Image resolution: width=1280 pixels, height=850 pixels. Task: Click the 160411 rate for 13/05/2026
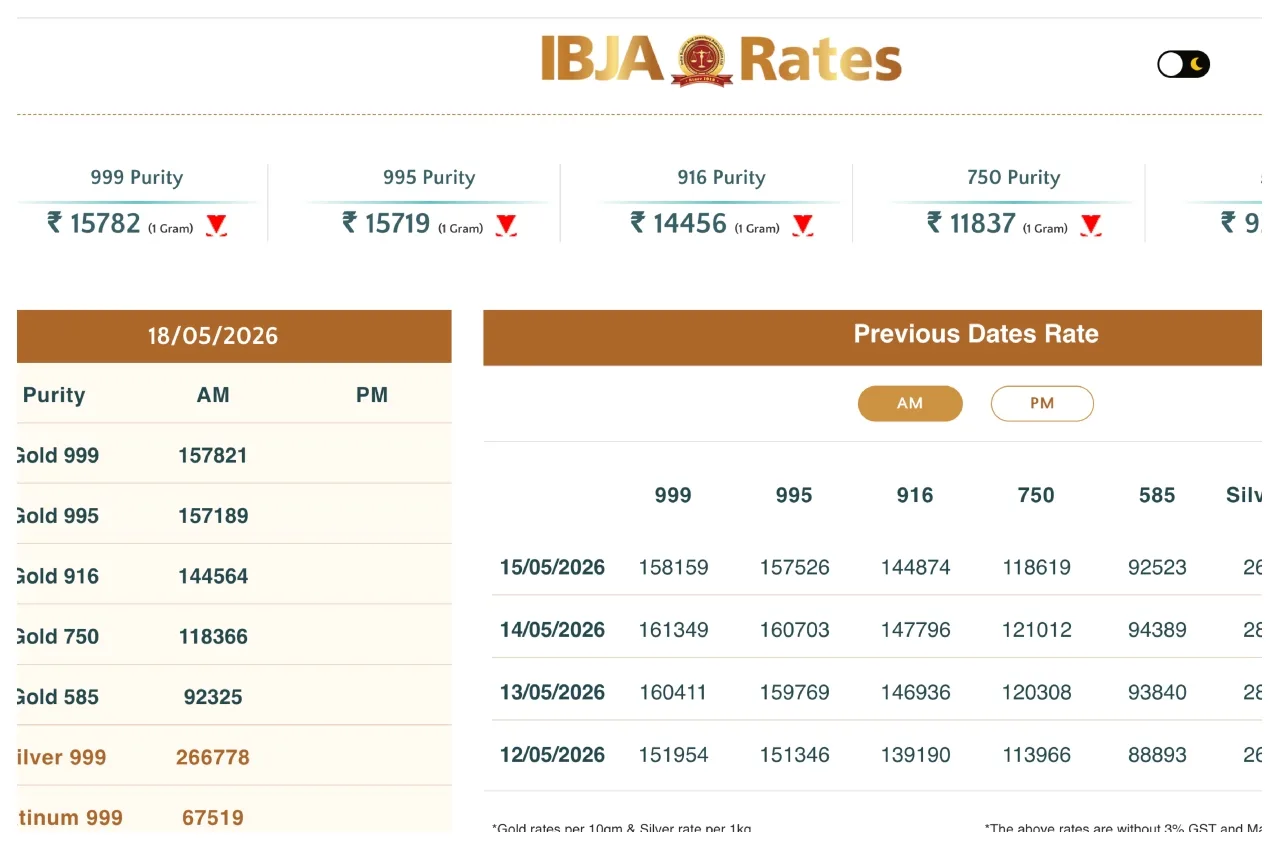click(673, 692)
